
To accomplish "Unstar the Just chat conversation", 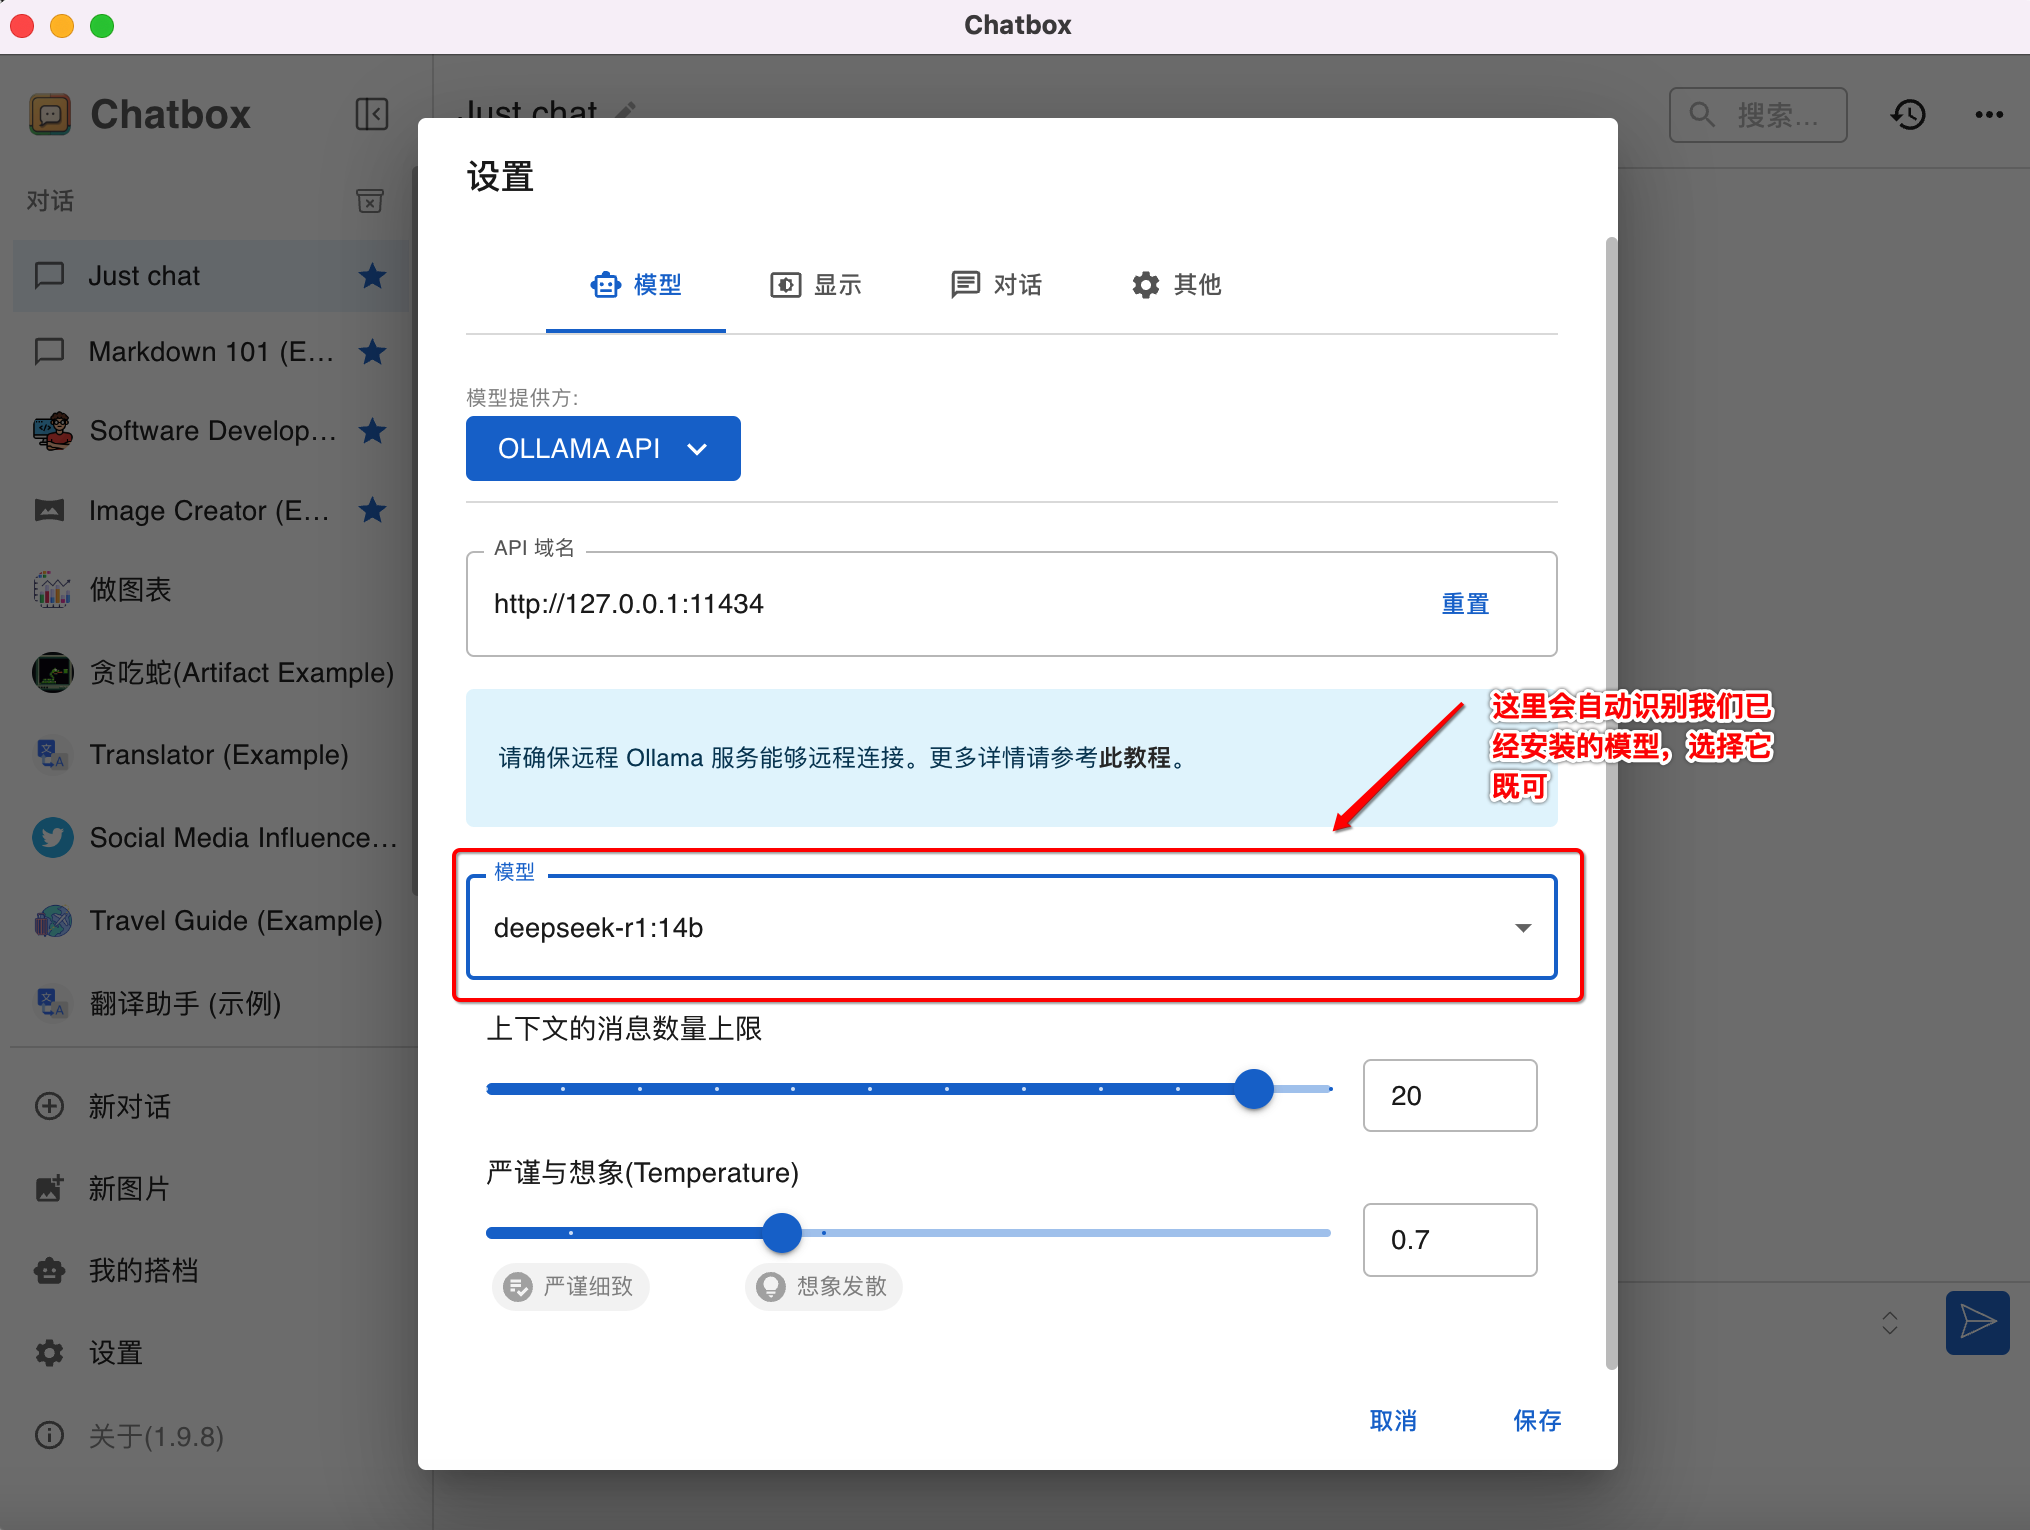I will (372, 276).
